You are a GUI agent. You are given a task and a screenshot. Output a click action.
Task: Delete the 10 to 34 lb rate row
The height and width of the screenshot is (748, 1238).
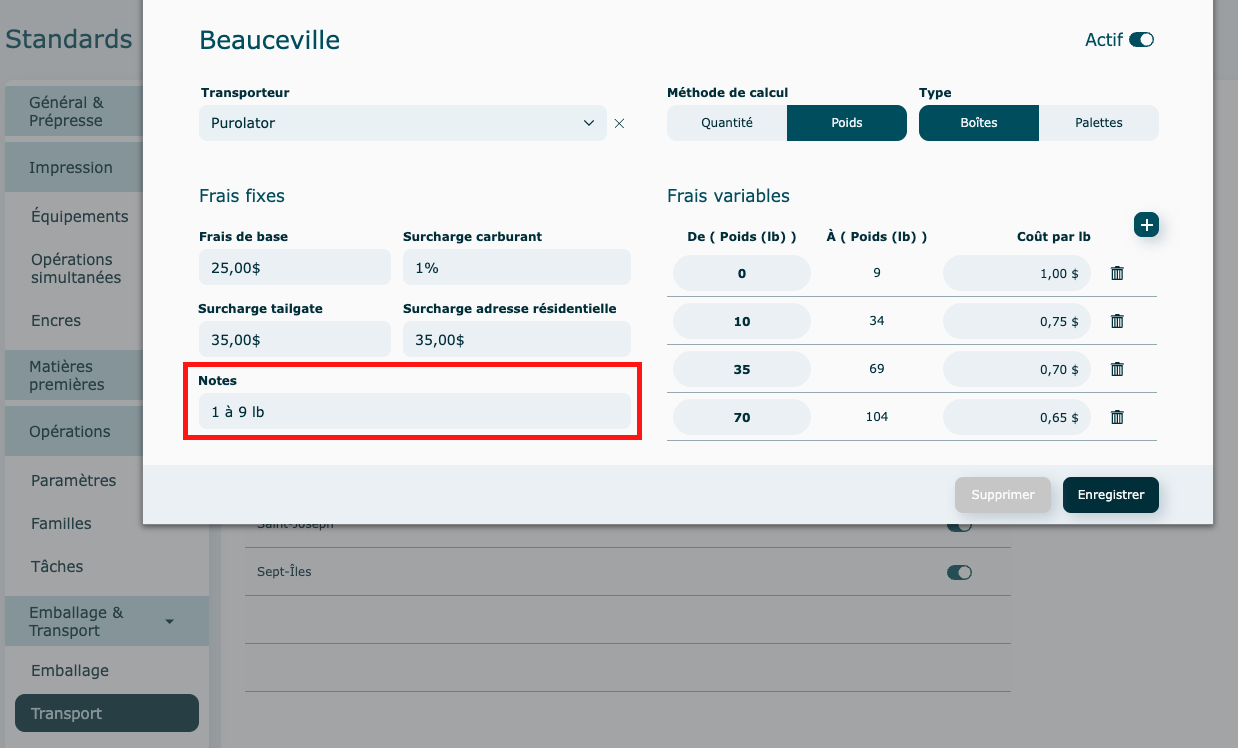point(1117,321)
